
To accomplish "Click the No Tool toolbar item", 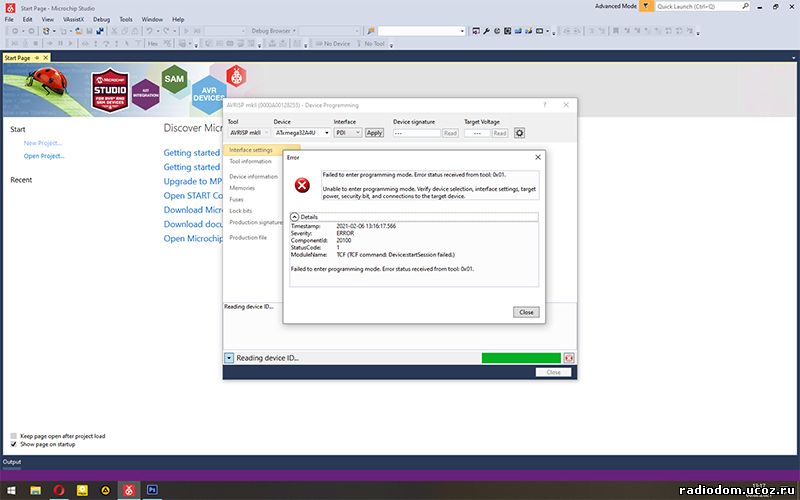I will [x=371, y=44].
